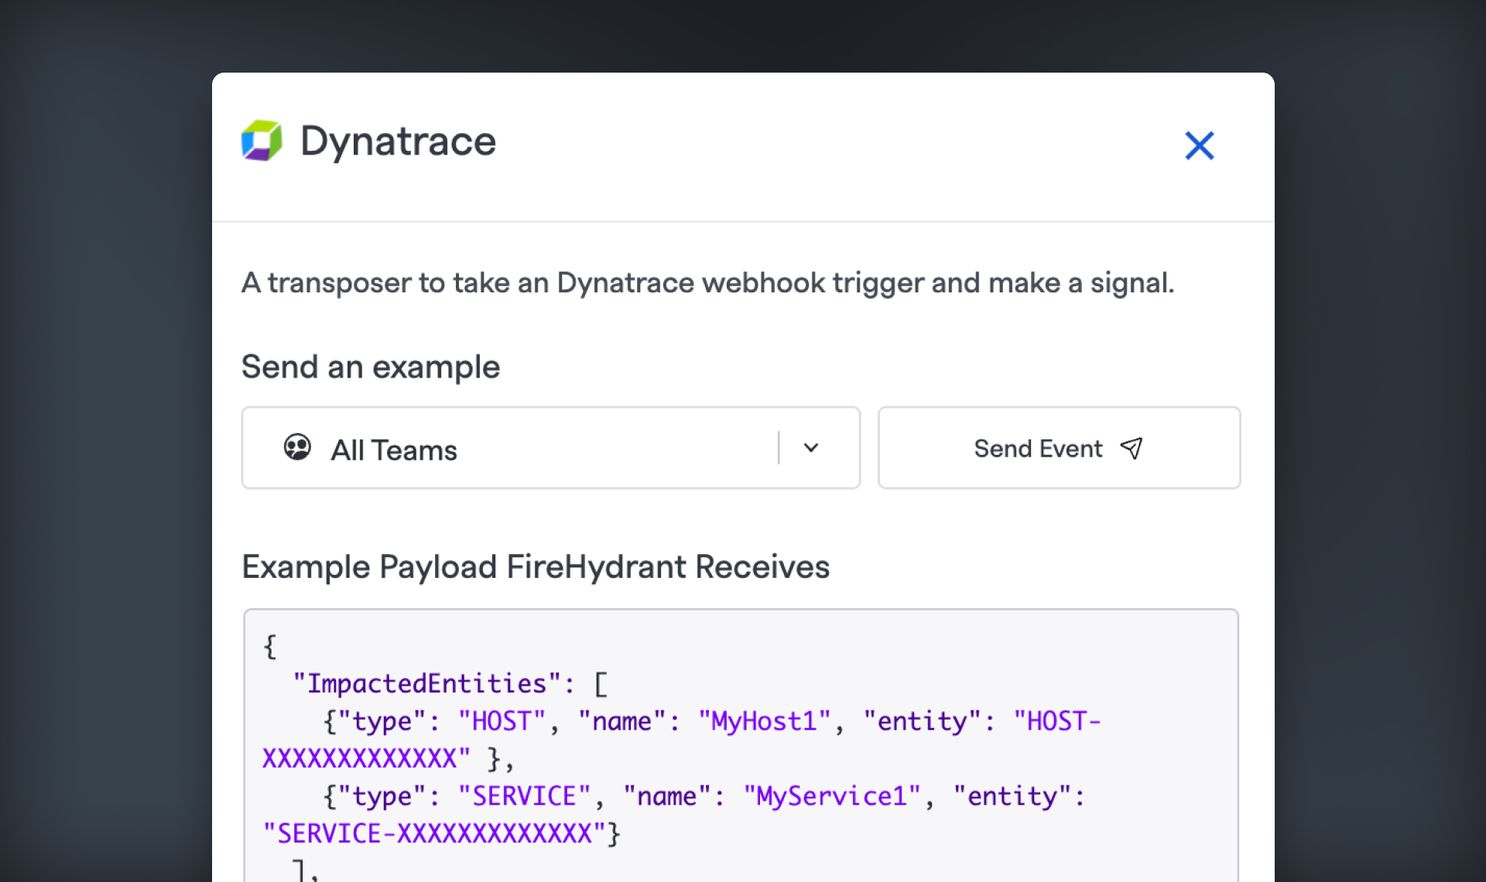Click the Send Event button
1486x882 pixels.
(1059, 448)
